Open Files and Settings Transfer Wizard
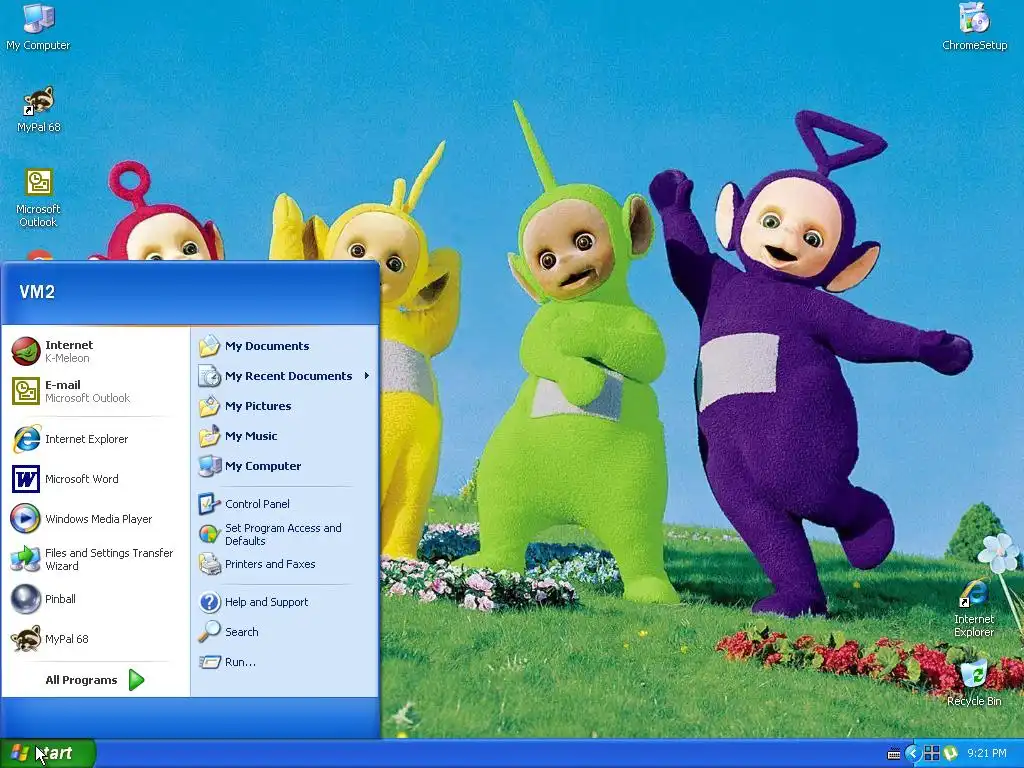Screen dimensions: 1024x768 [x=95, y=559]
